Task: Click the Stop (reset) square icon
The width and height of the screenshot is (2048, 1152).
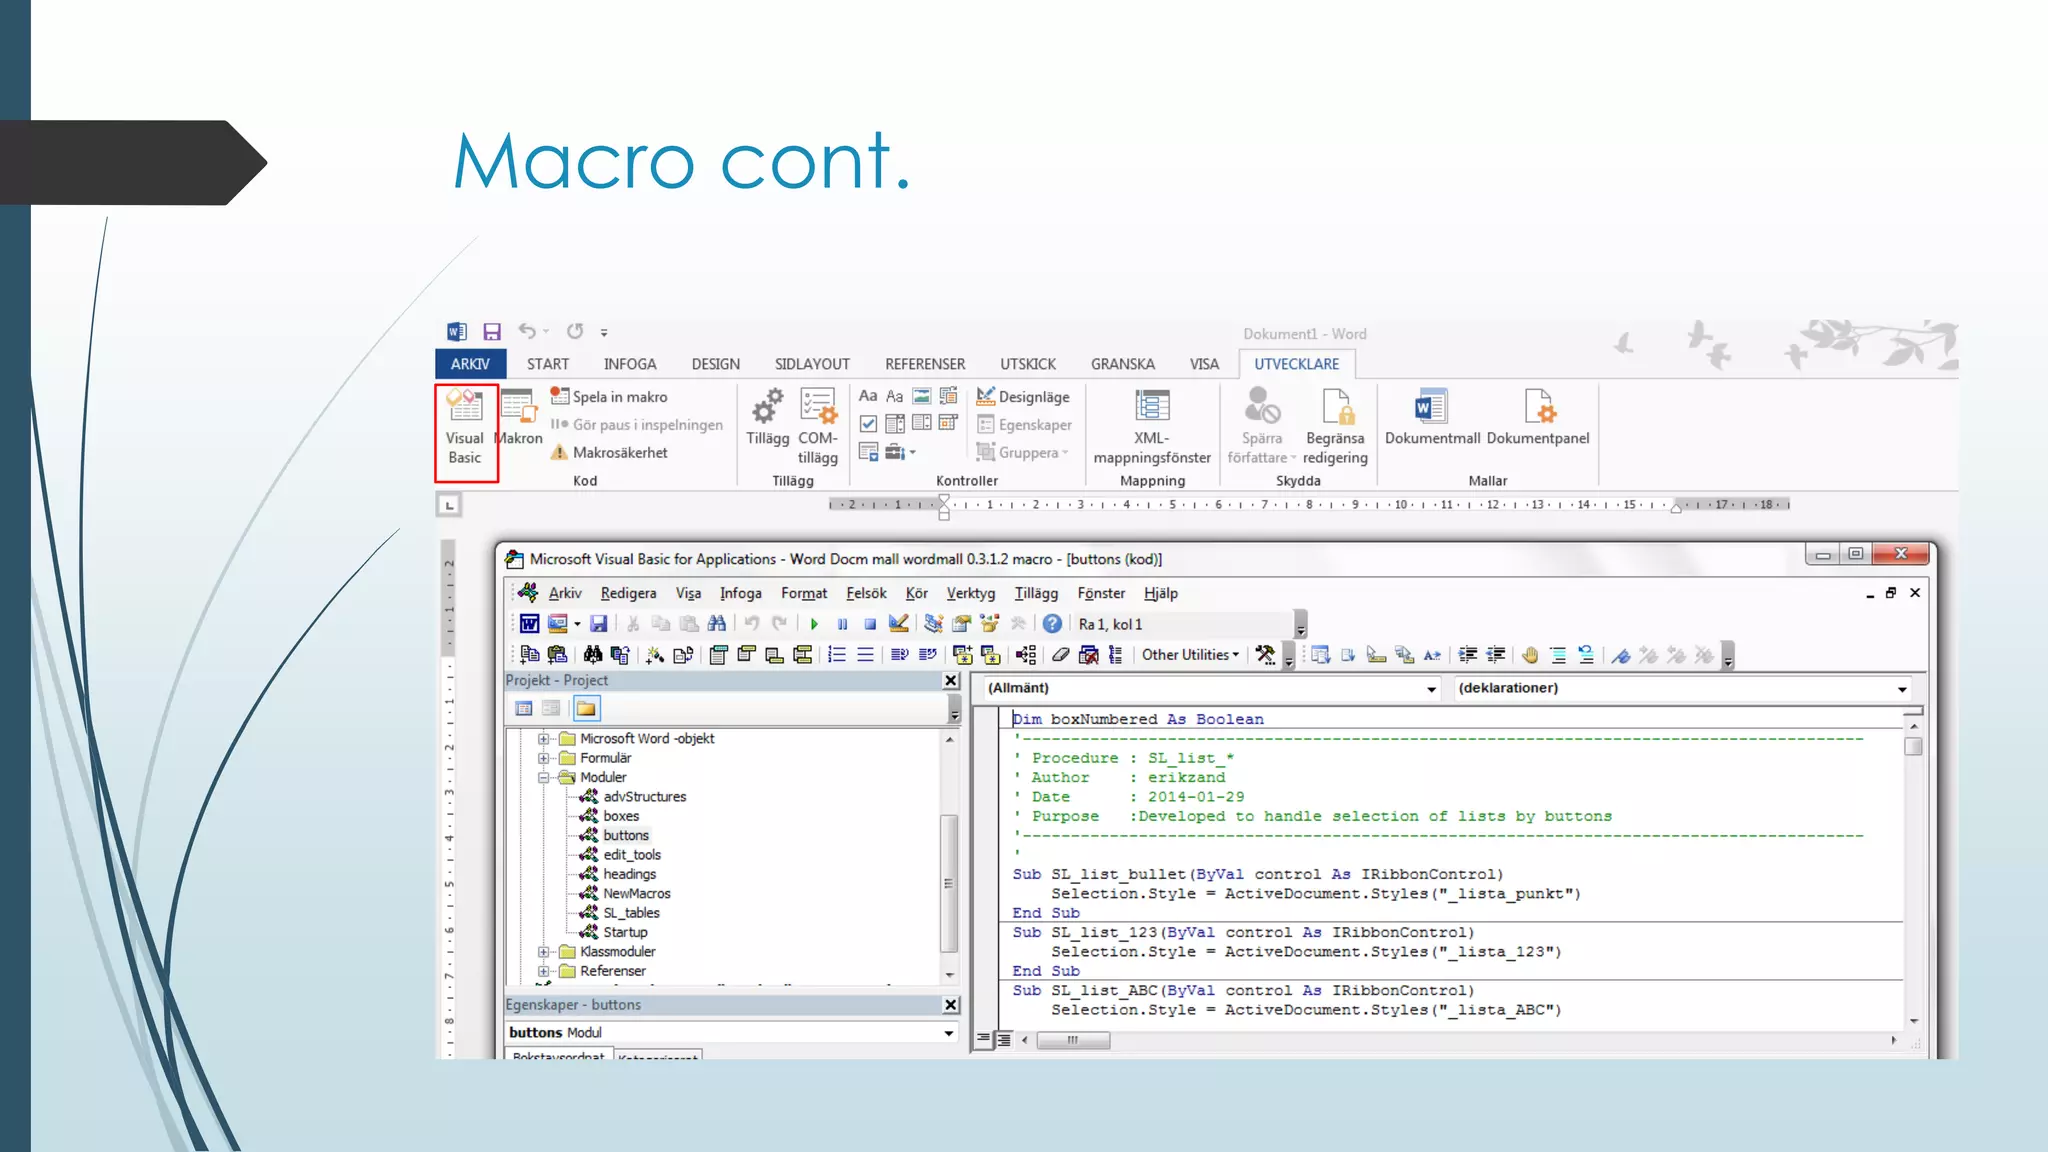Action: [x=870, y=624]
